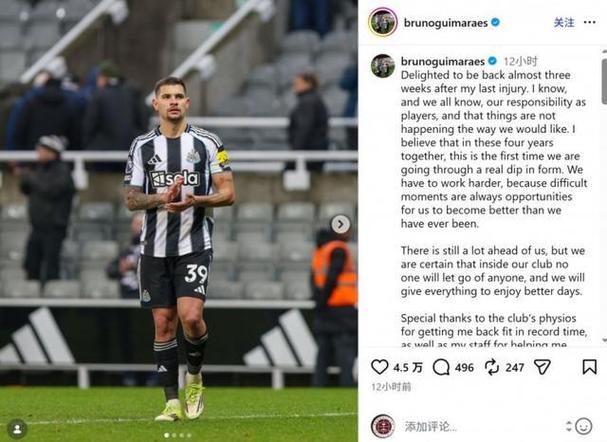The height and width of the screenshot is (442, 607).
Task: Open comments via the speech bubble icon
Action: pyautogui.click(x=441, y=367)
